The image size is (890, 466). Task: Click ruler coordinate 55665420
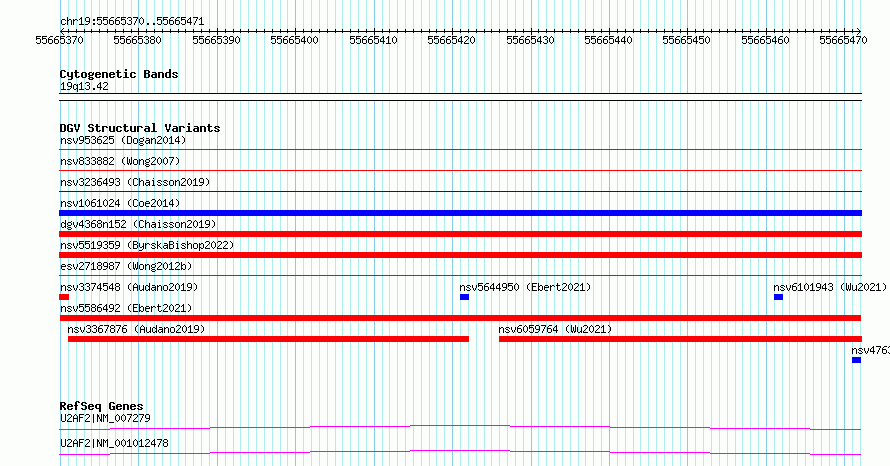[x=452, y=40]
